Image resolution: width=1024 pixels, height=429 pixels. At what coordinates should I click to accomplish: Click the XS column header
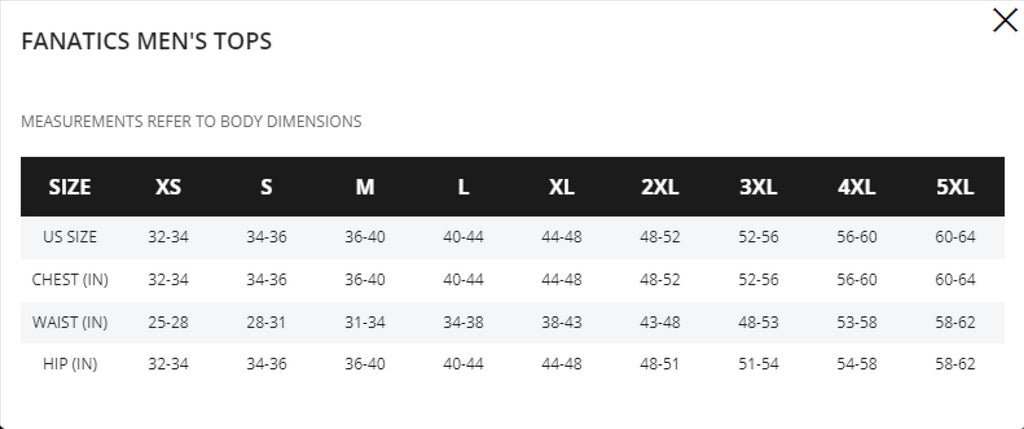point(168,187)
